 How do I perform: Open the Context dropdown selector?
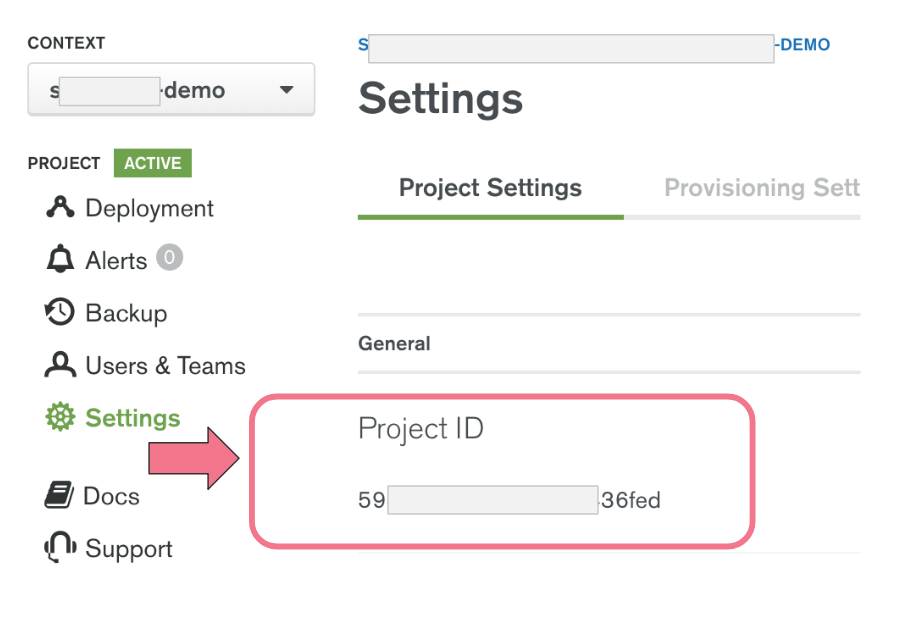170,90
